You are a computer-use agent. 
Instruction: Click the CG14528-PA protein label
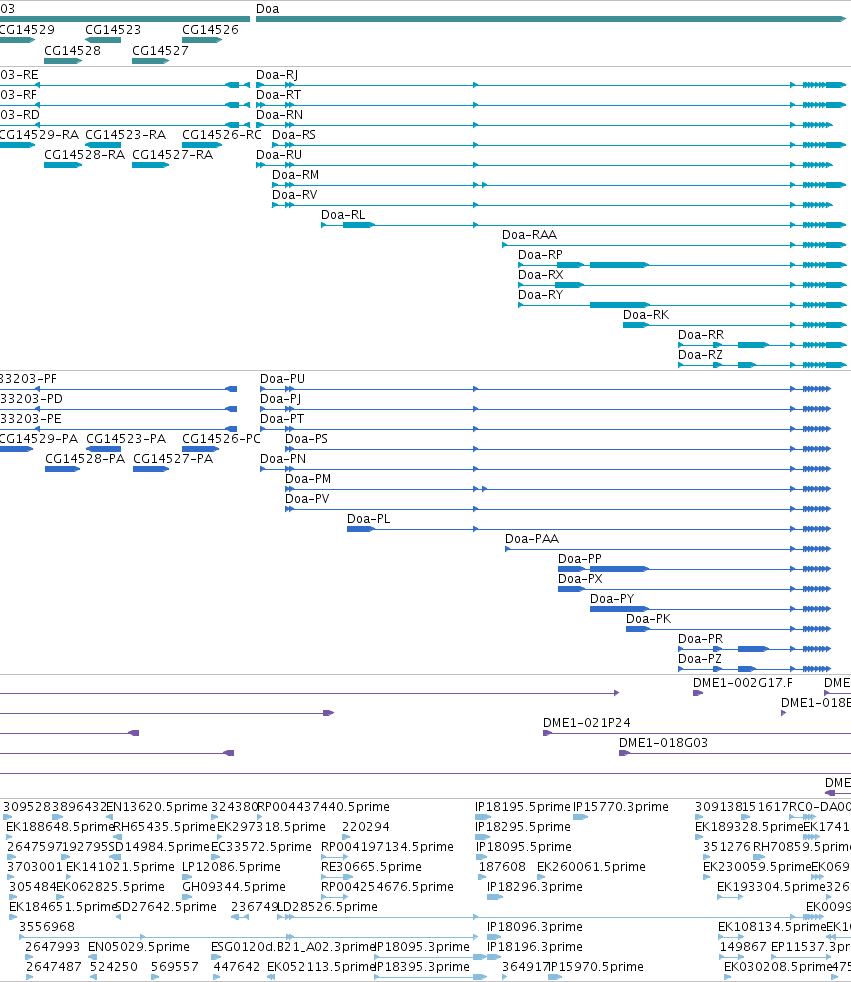tap(85, 460)
